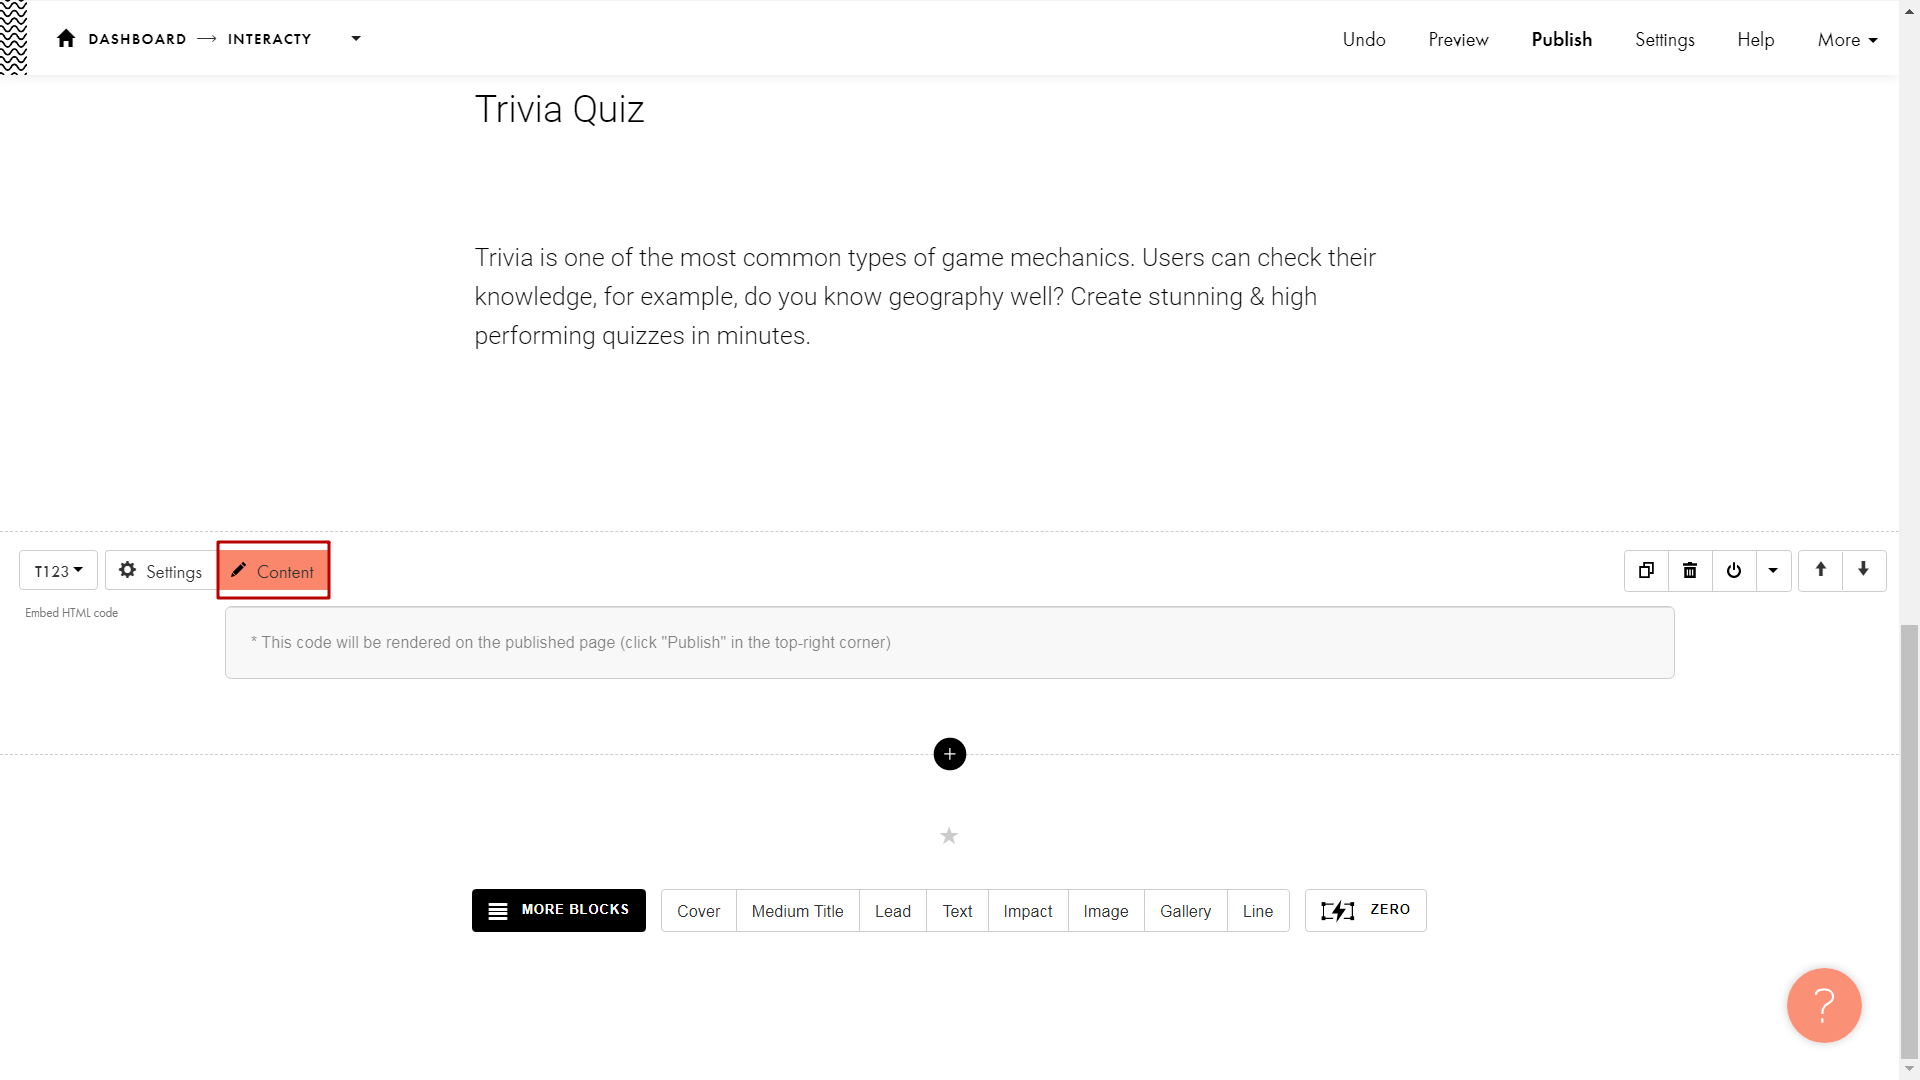This screenshot has width=1920, height=1080.
Task: Click the Publish button
Action: tap(1561, 40)
